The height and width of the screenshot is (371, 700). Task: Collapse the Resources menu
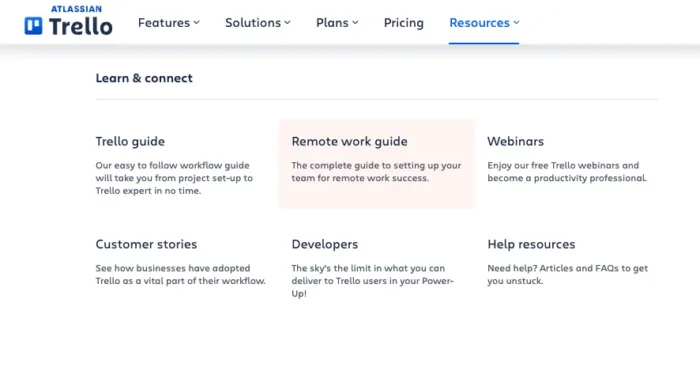click(x=484, y=23)
